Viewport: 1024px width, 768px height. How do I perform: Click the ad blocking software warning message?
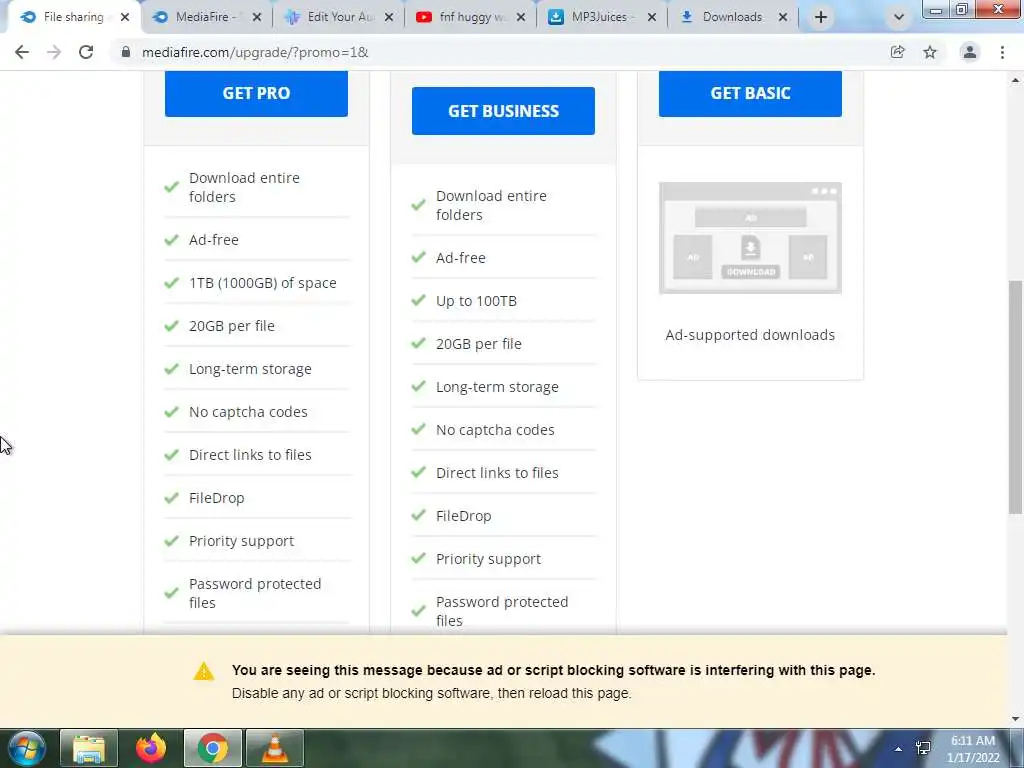click(553, 671)
